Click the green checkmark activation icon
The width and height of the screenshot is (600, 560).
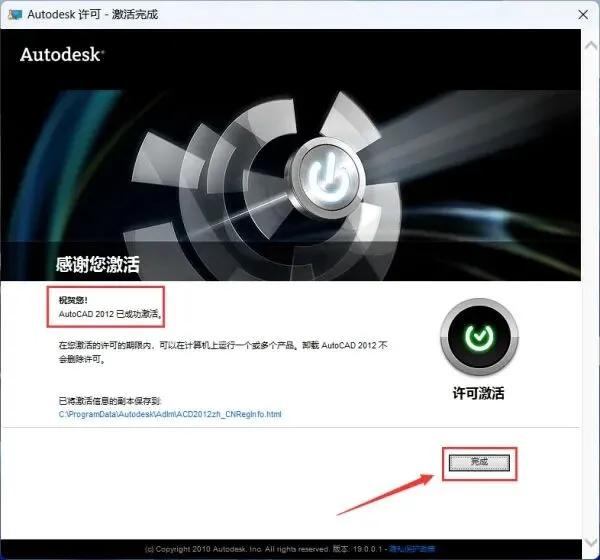click(x=479, y=336)
